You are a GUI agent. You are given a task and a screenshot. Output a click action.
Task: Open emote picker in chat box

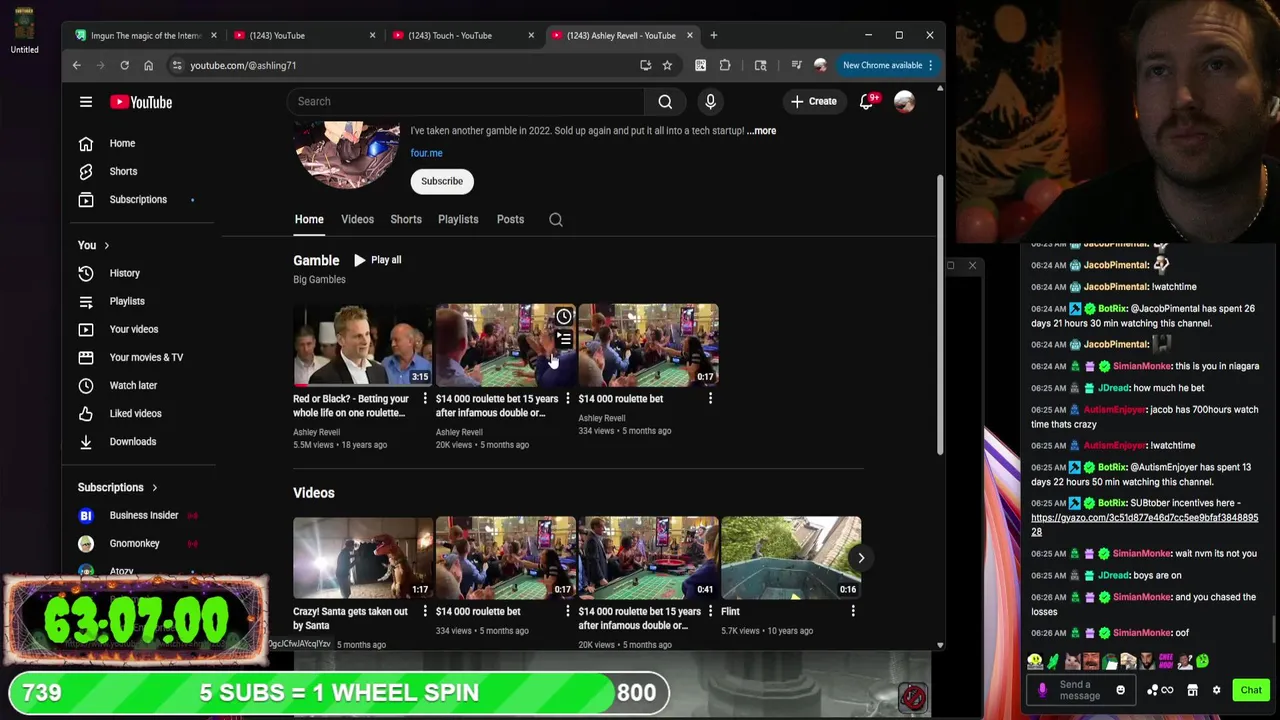point(1120,690)
